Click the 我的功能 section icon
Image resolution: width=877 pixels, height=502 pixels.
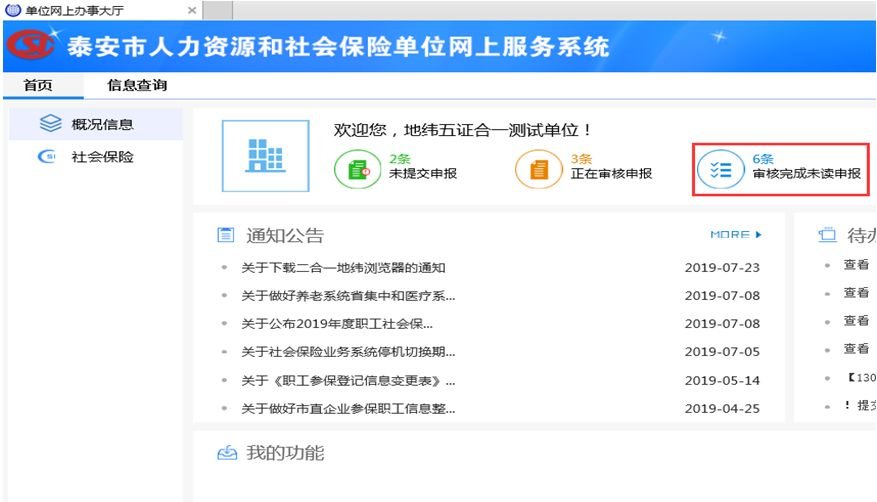pos(227,452)
